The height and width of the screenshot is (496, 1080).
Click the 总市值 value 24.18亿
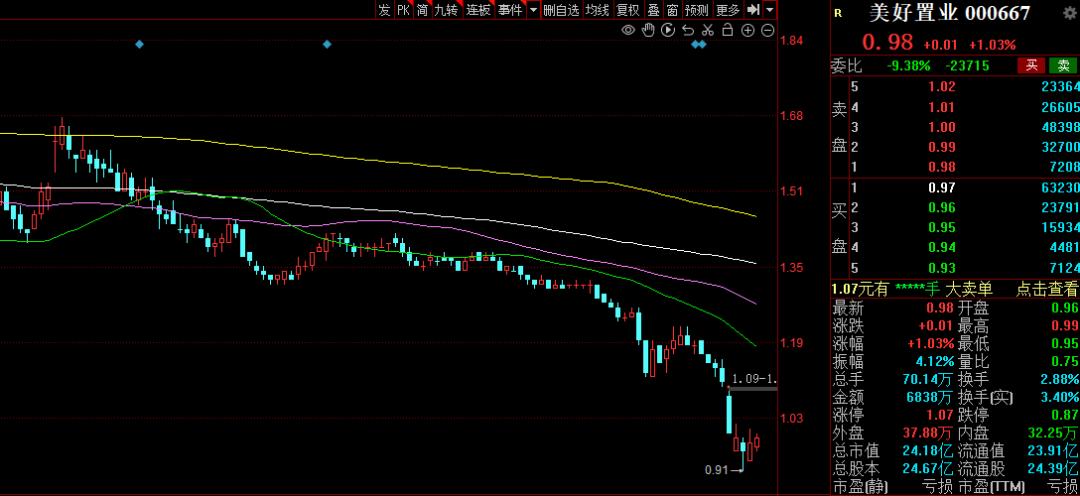[928, 451]
